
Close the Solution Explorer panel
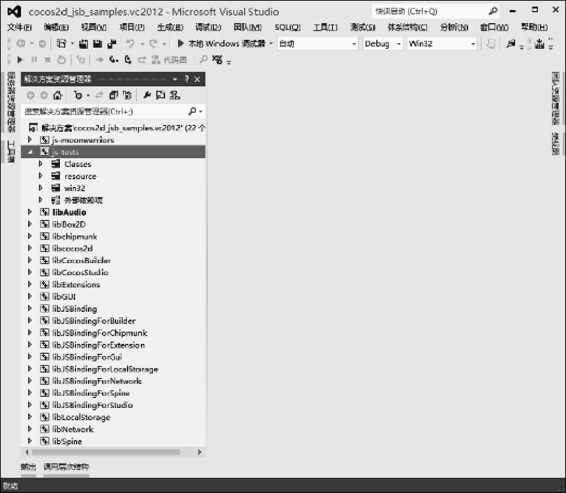click(x=197, y=79)
